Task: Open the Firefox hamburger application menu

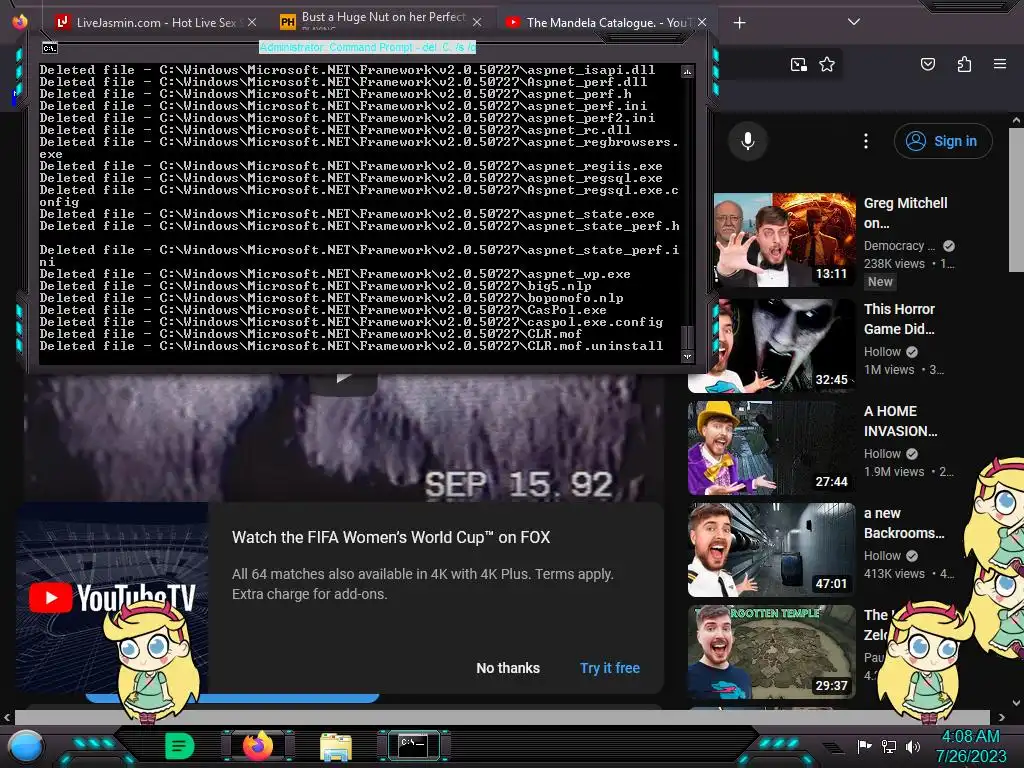Action: [1000, 64]
